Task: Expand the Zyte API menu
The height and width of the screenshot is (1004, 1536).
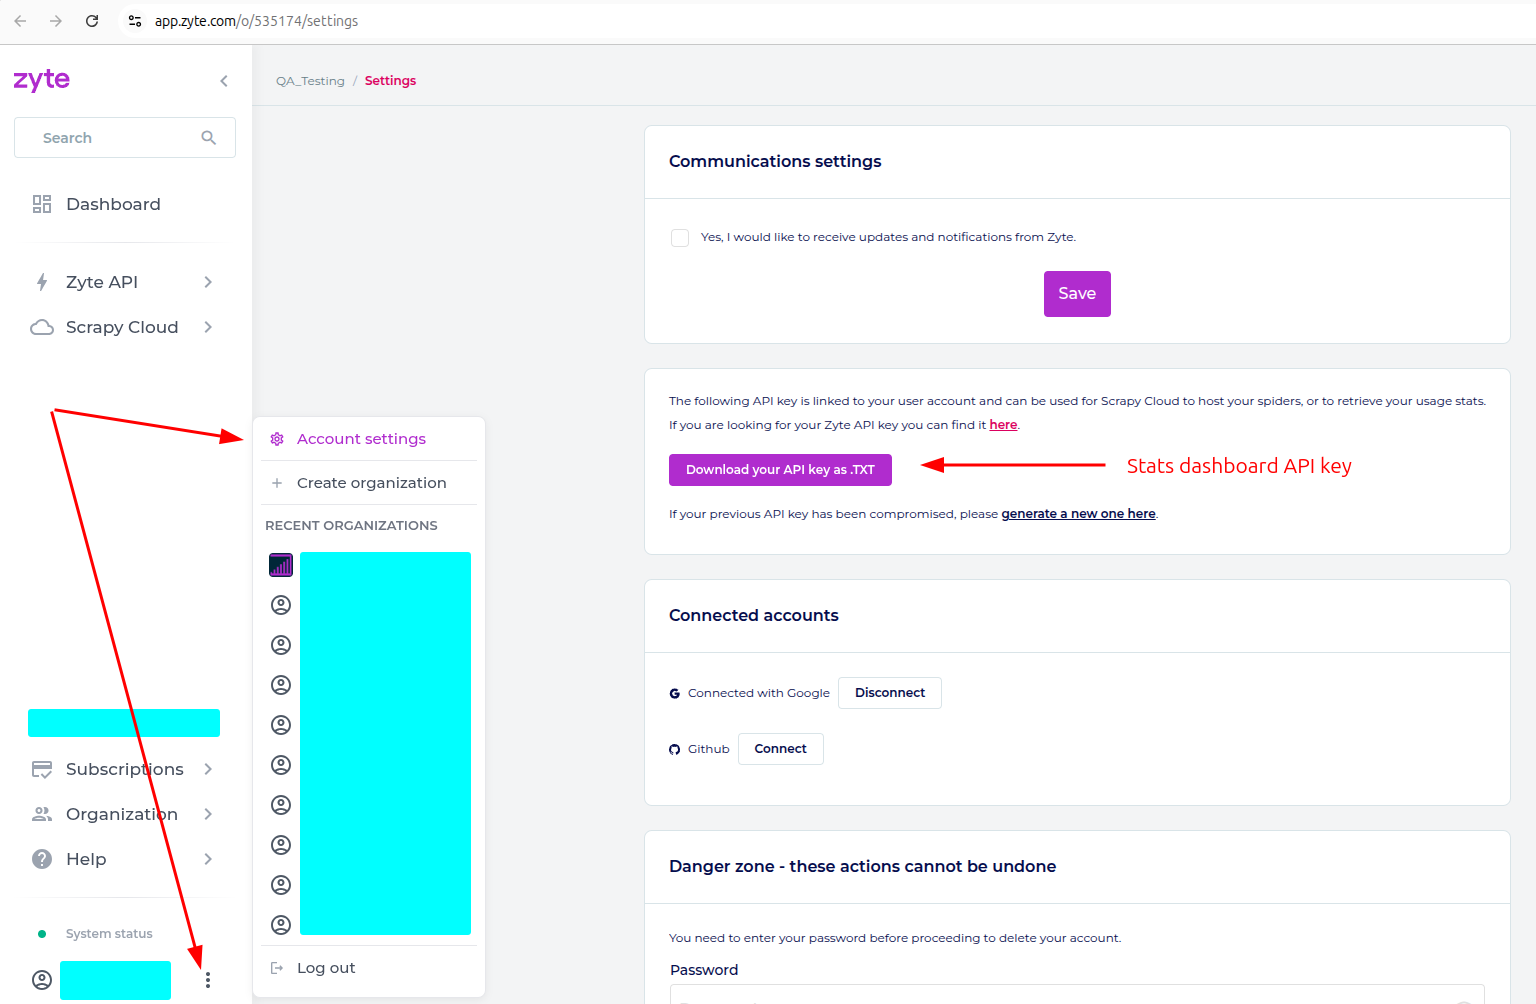Action: (x=208, y=282)
